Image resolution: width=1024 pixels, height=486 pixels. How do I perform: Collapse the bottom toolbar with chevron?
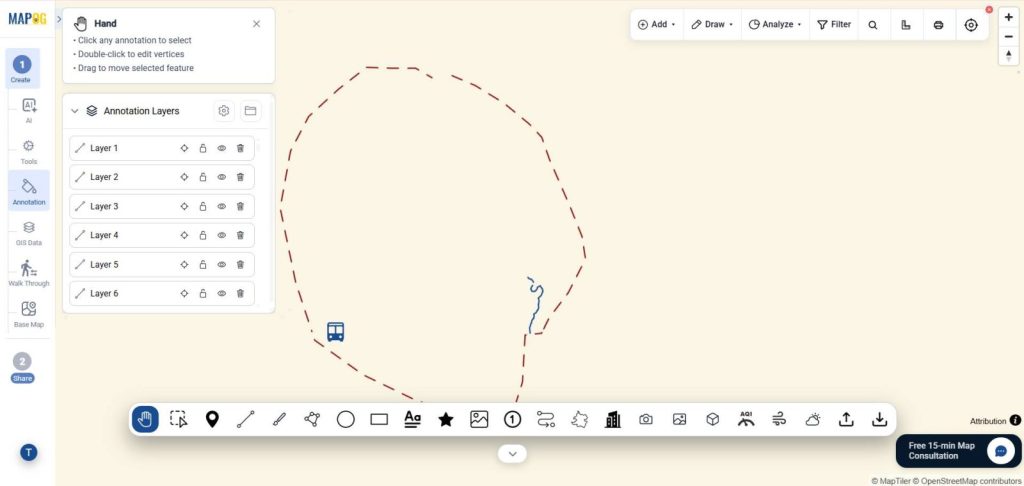pyautogui.click(x=513, y=453)
